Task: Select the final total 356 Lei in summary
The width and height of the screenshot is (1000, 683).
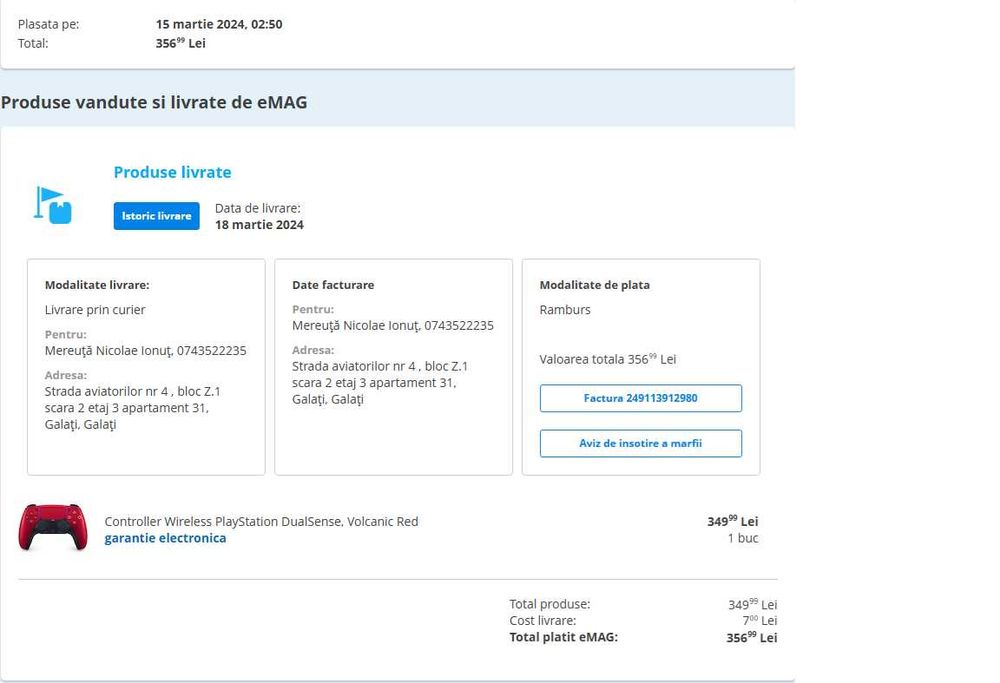Action: pos(751,637)
